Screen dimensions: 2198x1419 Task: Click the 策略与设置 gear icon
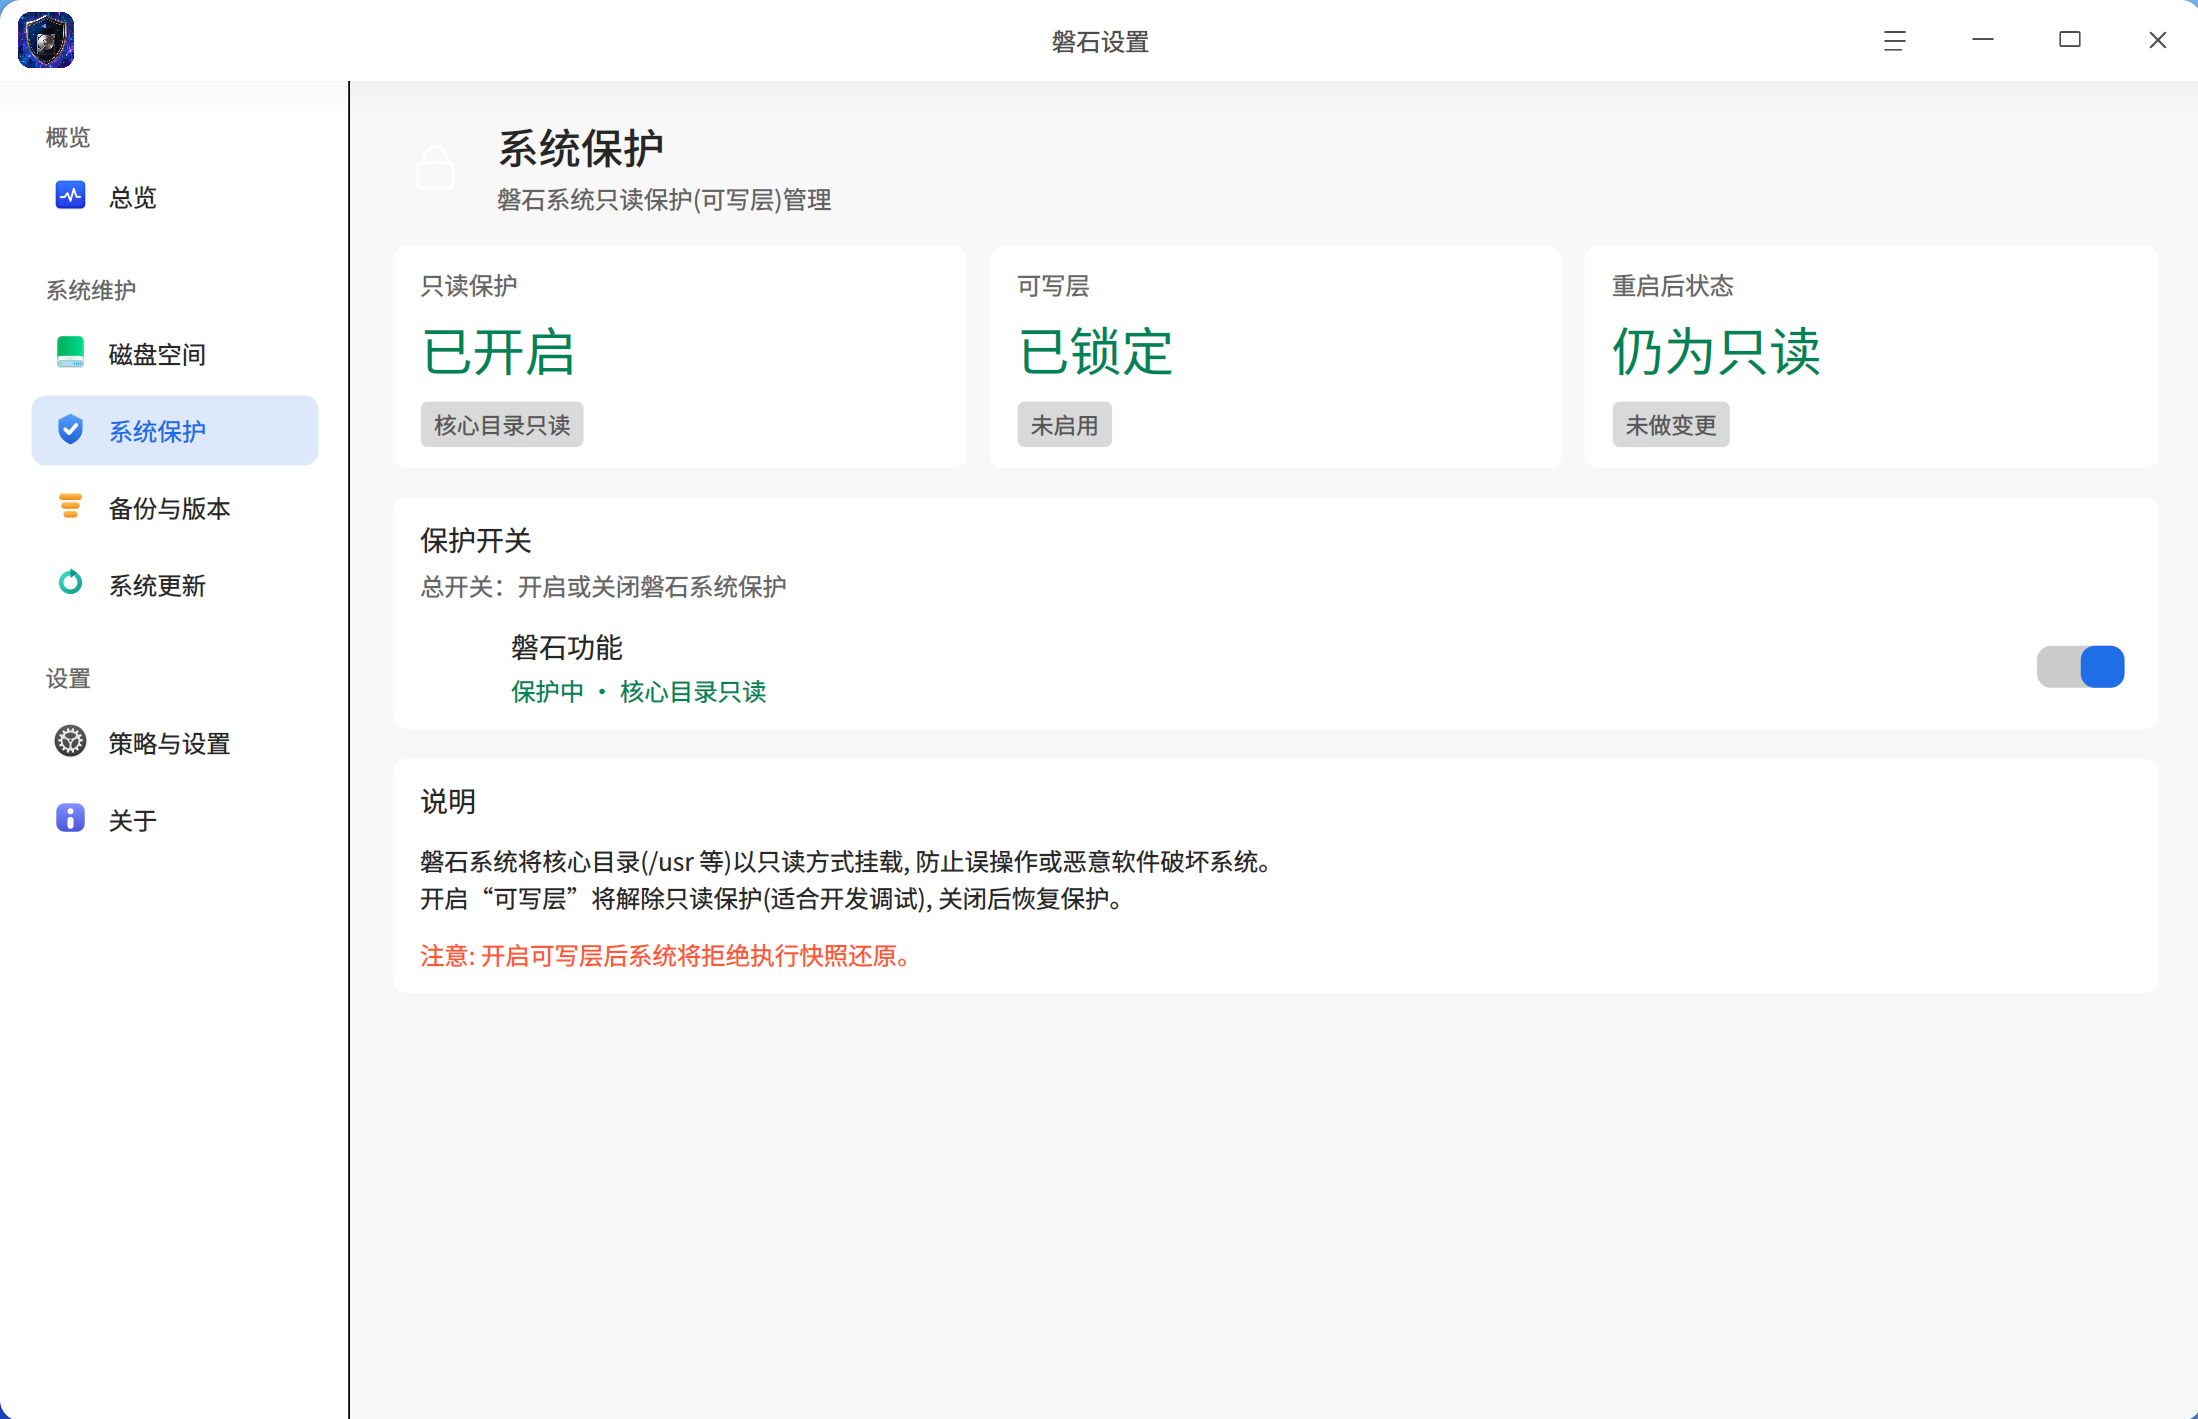(x=70, y=741)
